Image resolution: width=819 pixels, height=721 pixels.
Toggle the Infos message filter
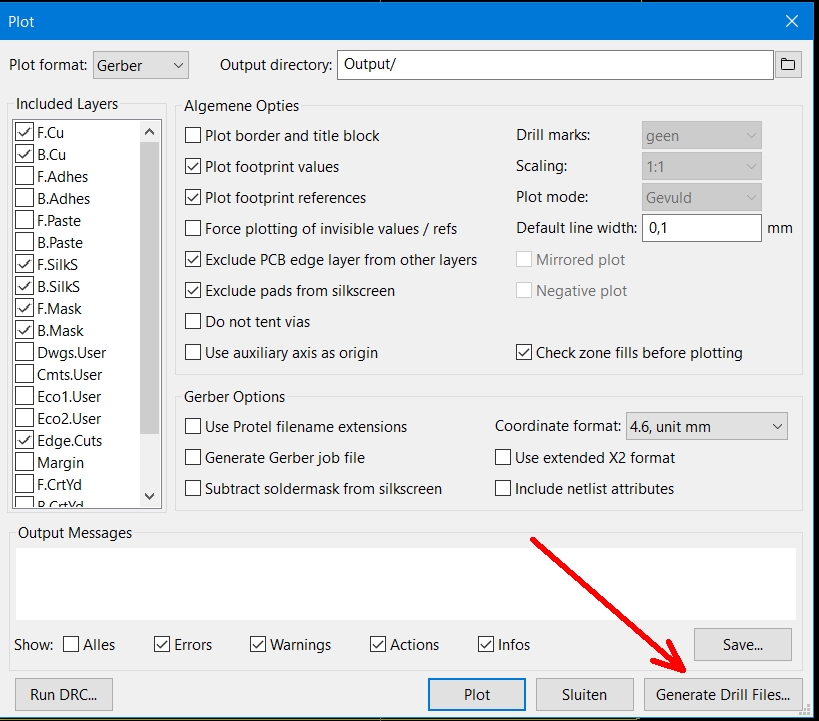tap(486, 644)
